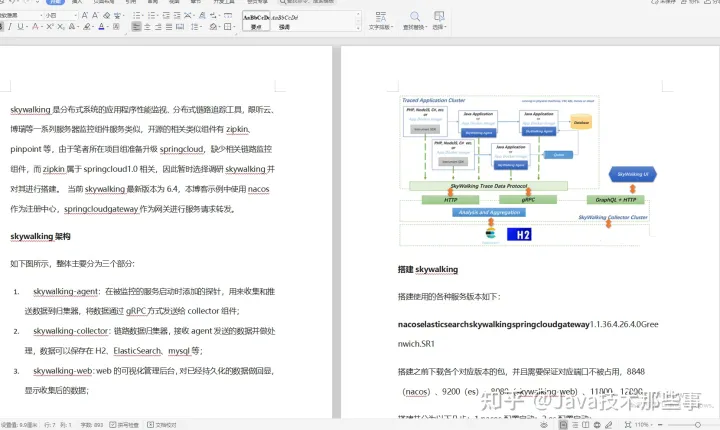Click the decrease font size icon
Viewport: 720px width, 430px height.
[x=95, y=16]
